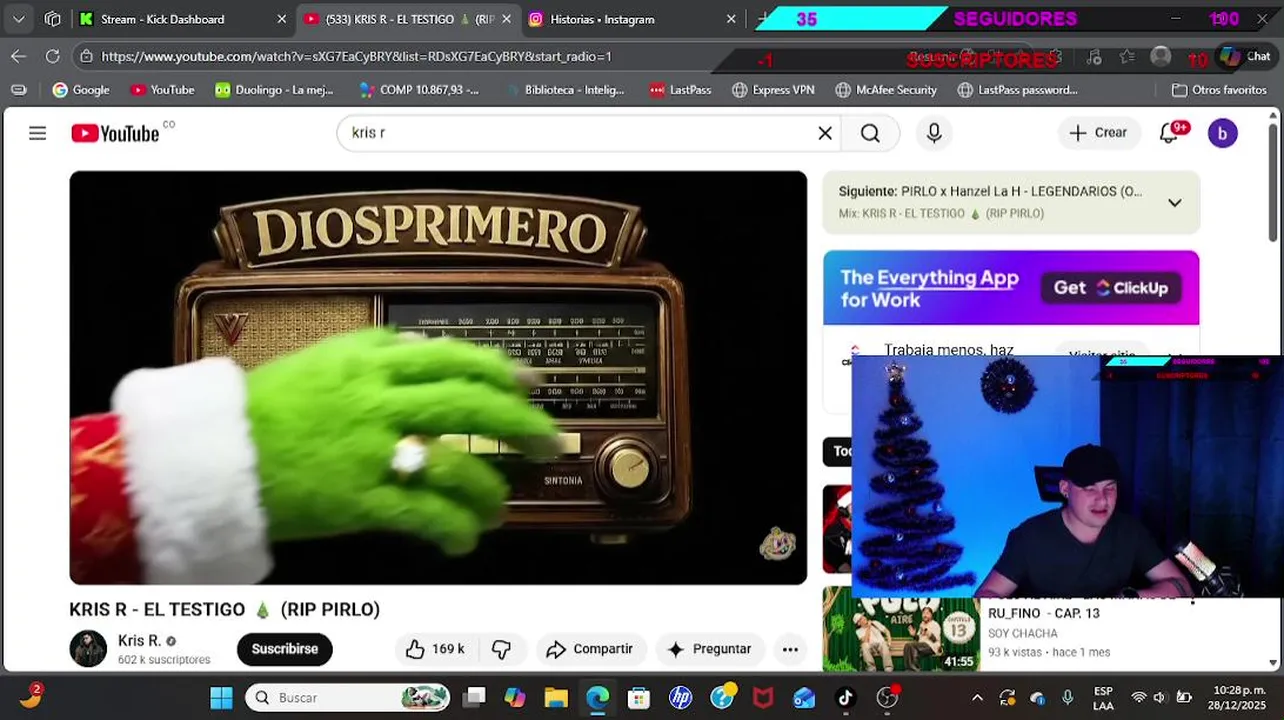Open the McAfee Security bookmark

(x=885, y=90)
